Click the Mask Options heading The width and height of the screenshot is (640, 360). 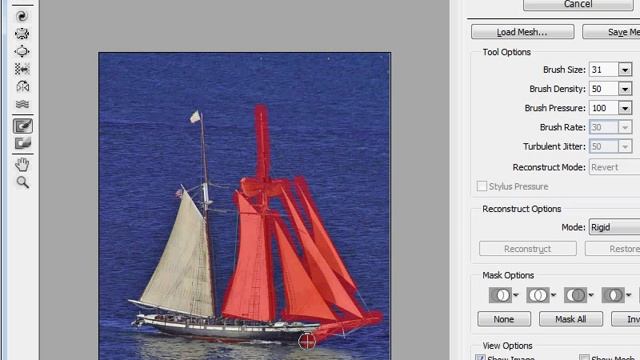[x=508, y=276]
